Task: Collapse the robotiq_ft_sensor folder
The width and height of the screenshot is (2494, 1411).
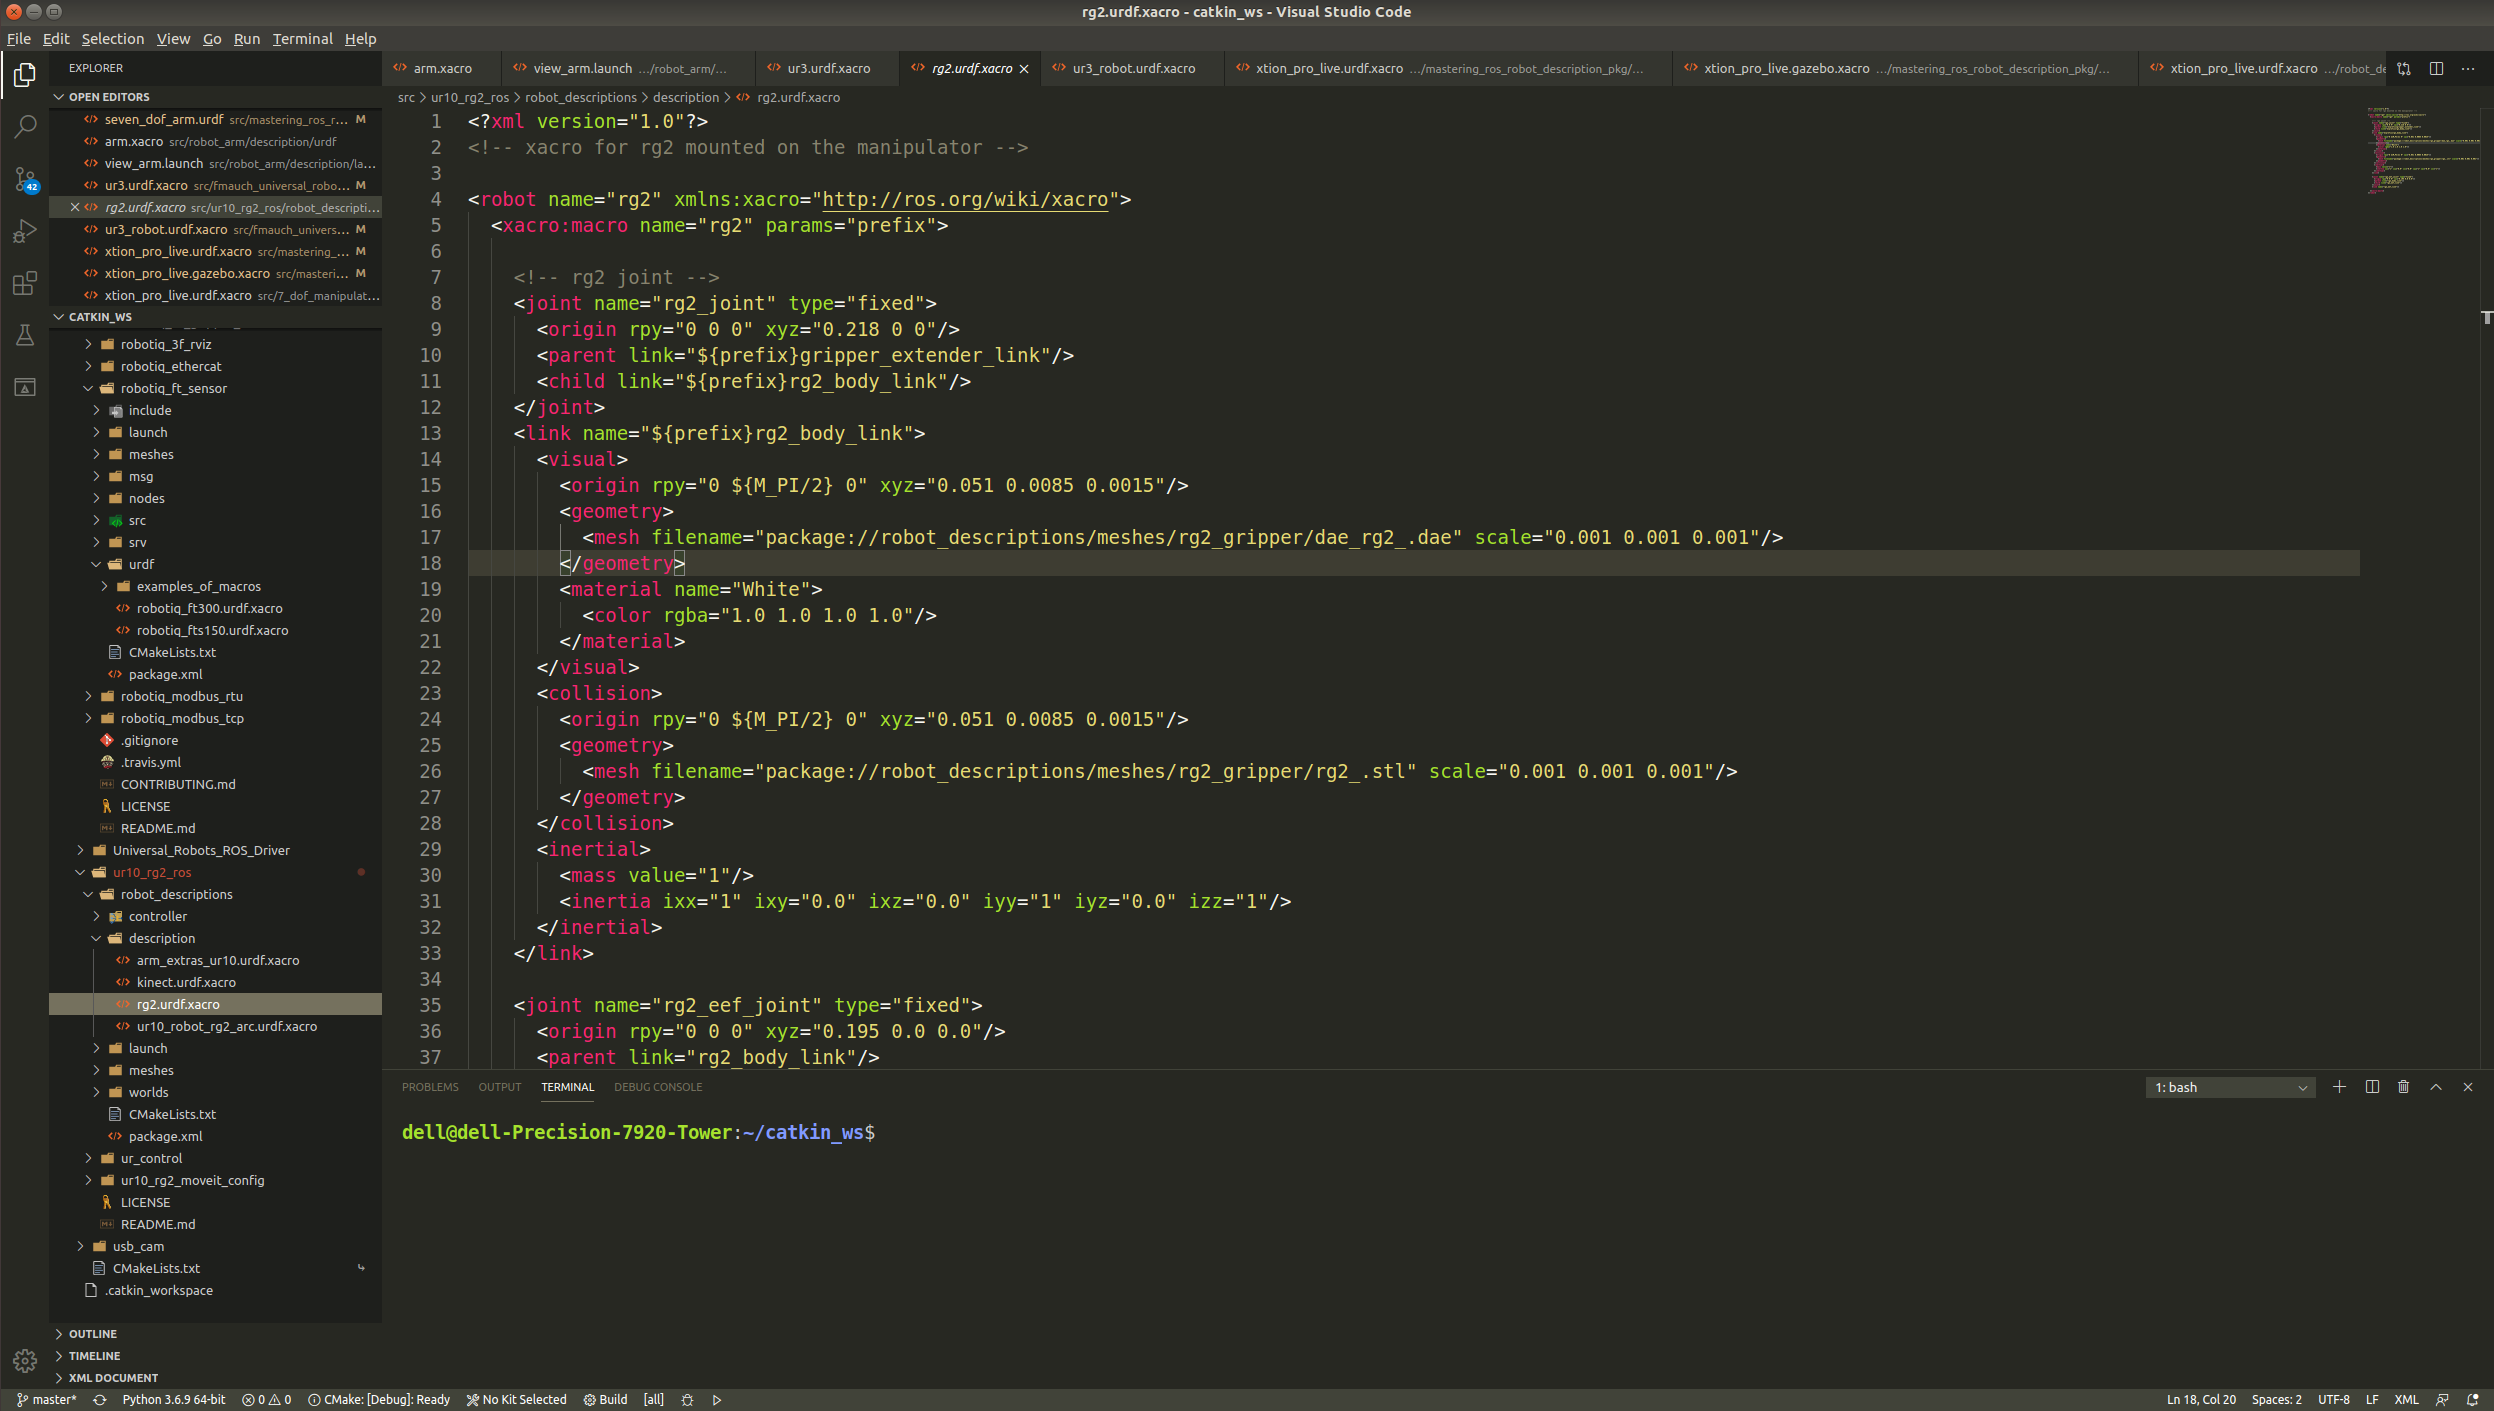Action: 88,388
